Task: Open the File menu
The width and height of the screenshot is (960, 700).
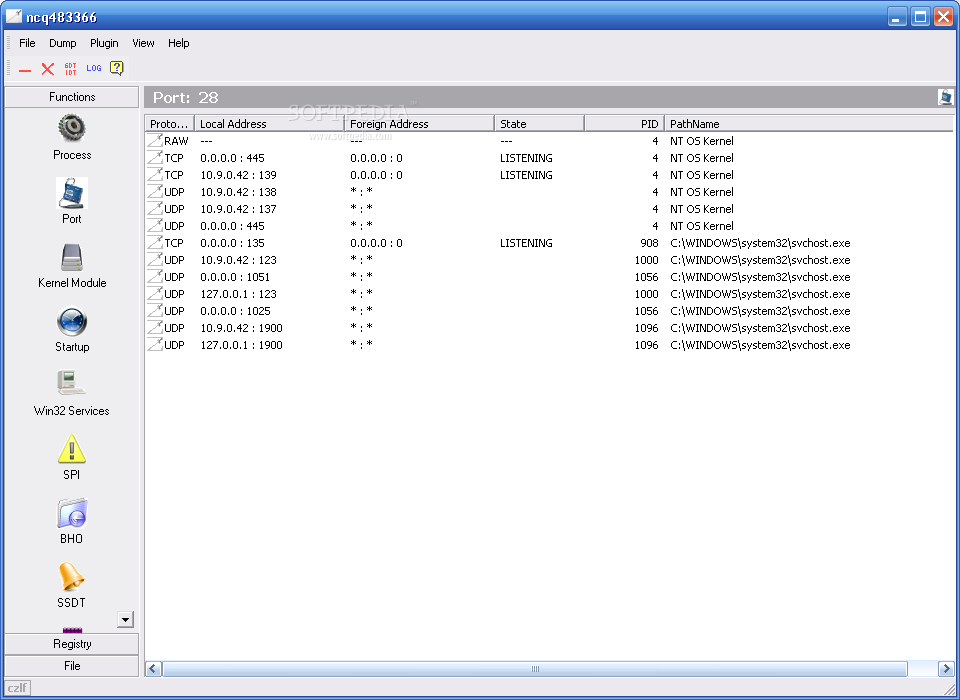Action: pyautogui.click(x=27, y=43)
